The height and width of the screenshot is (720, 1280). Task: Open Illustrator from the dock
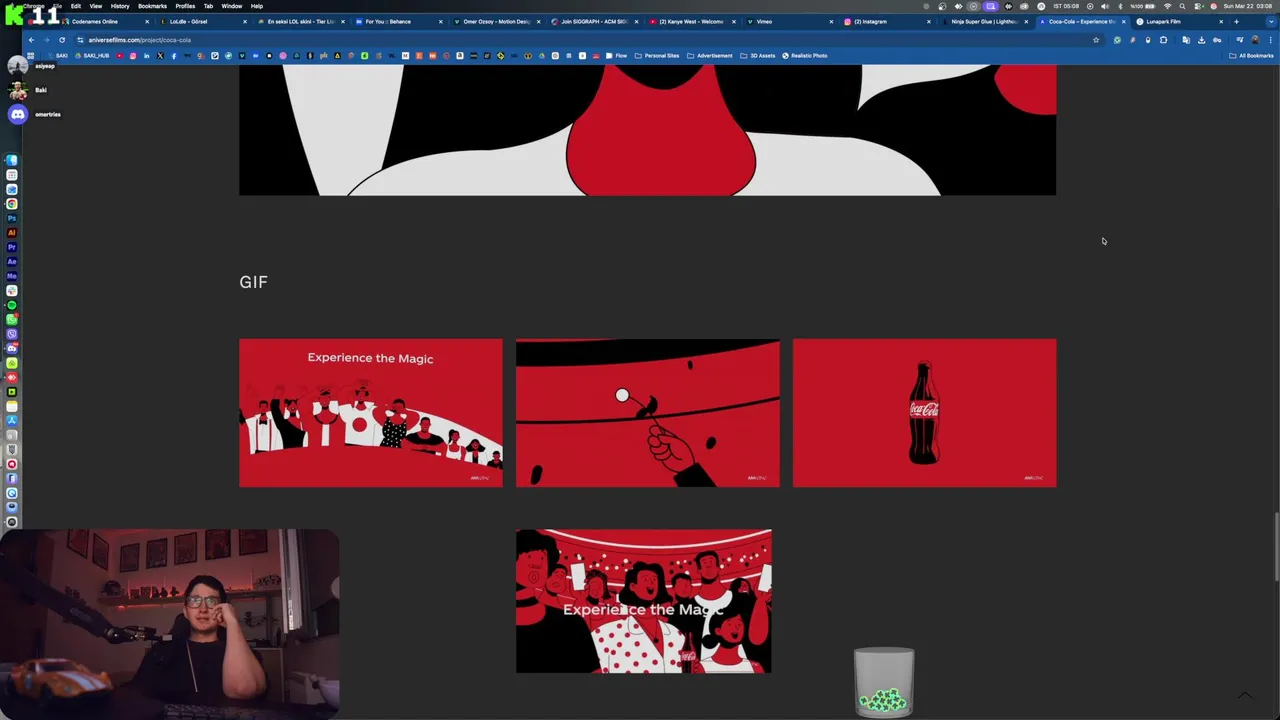coord(12,232)
